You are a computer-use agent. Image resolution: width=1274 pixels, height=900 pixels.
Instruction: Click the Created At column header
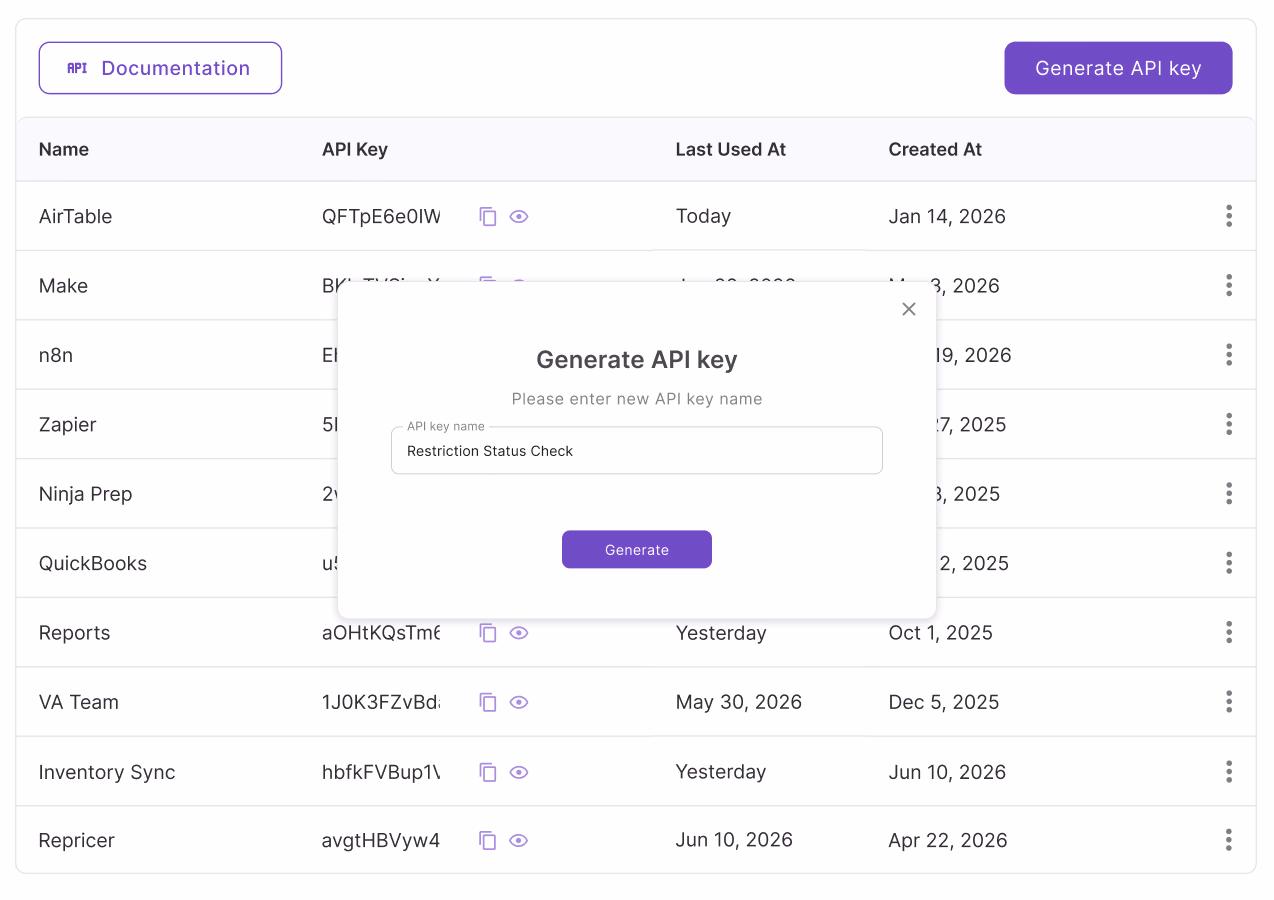(935, 149)
